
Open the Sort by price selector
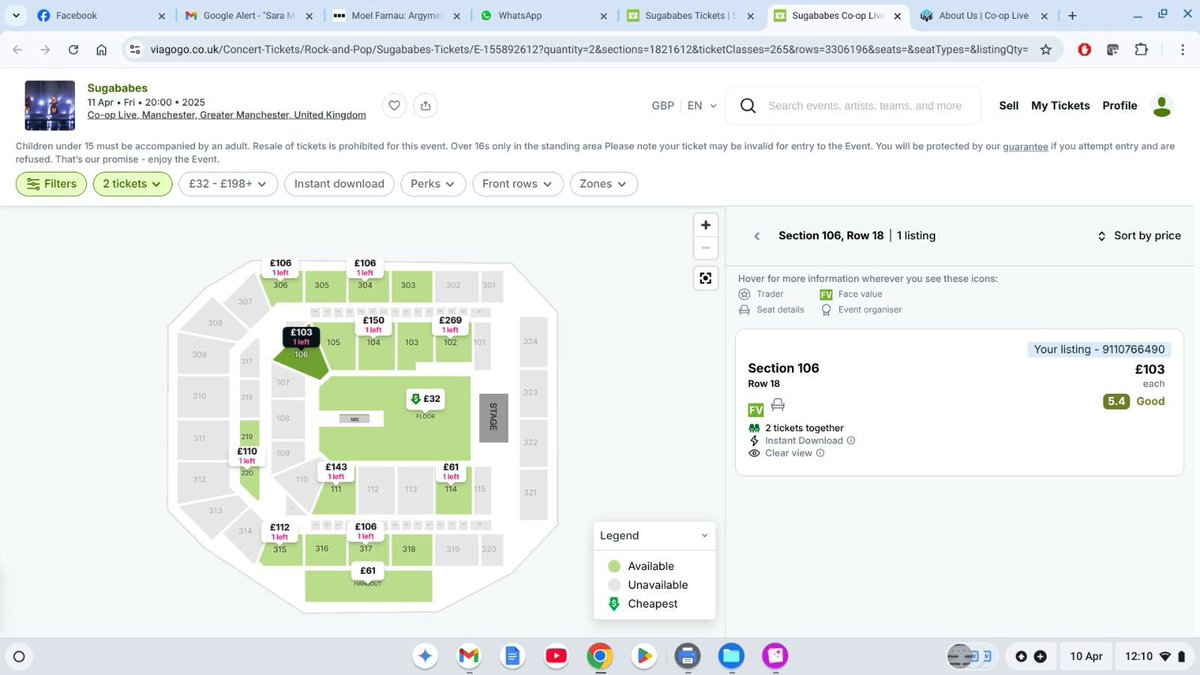[x=1139, y=236]
